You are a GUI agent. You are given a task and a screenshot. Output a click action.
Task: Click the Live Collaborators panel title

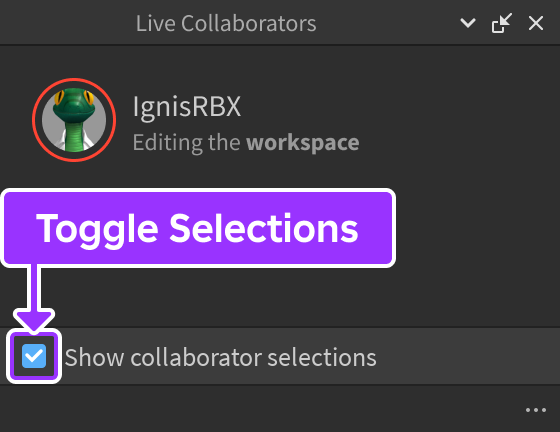226,24
